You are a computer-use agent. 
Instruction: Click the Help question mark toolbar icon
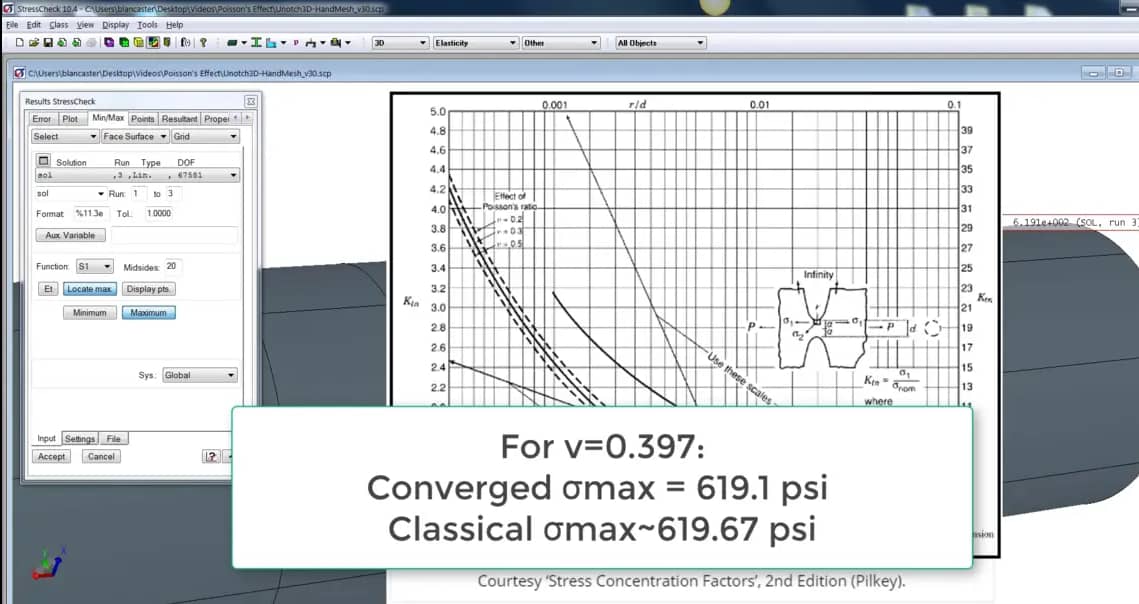203,42
